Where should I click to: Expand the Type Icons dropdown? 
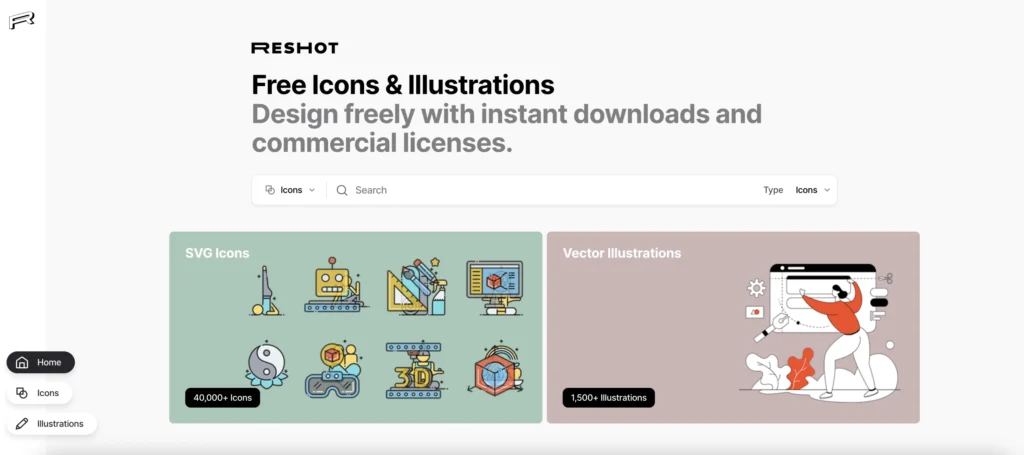coord(812,190)
